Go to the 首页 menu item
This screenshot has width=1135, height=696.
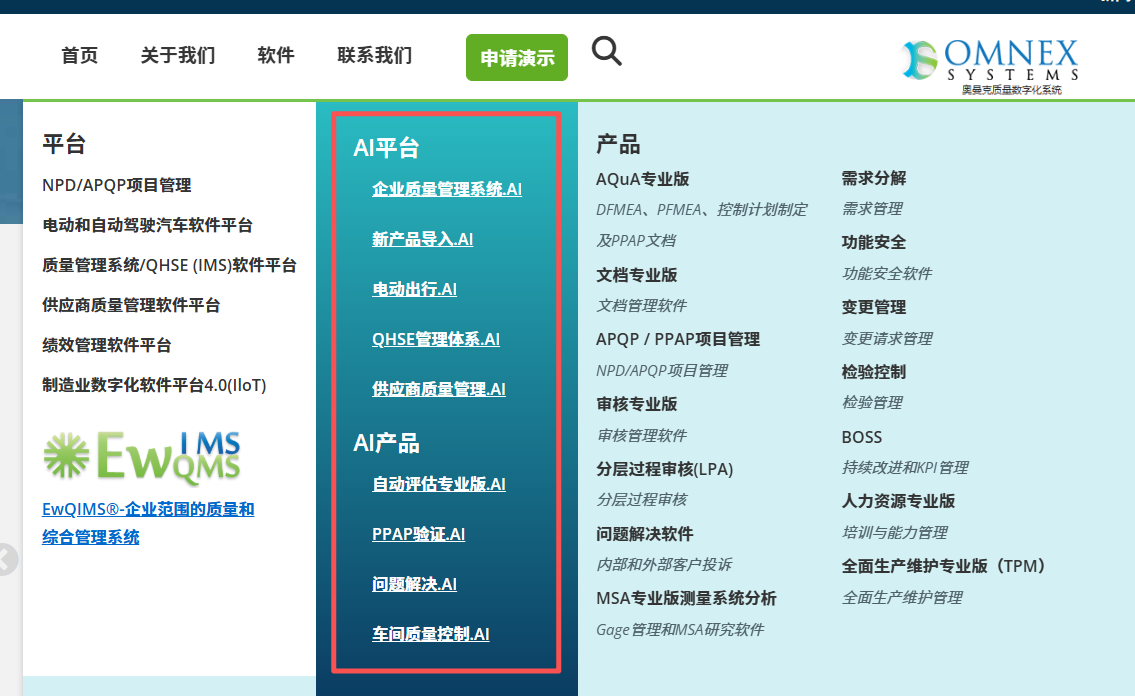(x=80, y=56)
